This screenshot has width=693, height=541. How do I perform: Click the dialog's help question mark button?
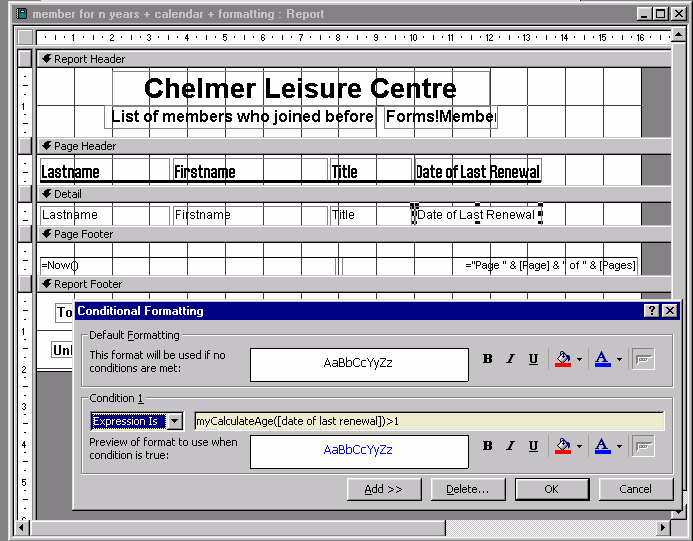(652, 311)
